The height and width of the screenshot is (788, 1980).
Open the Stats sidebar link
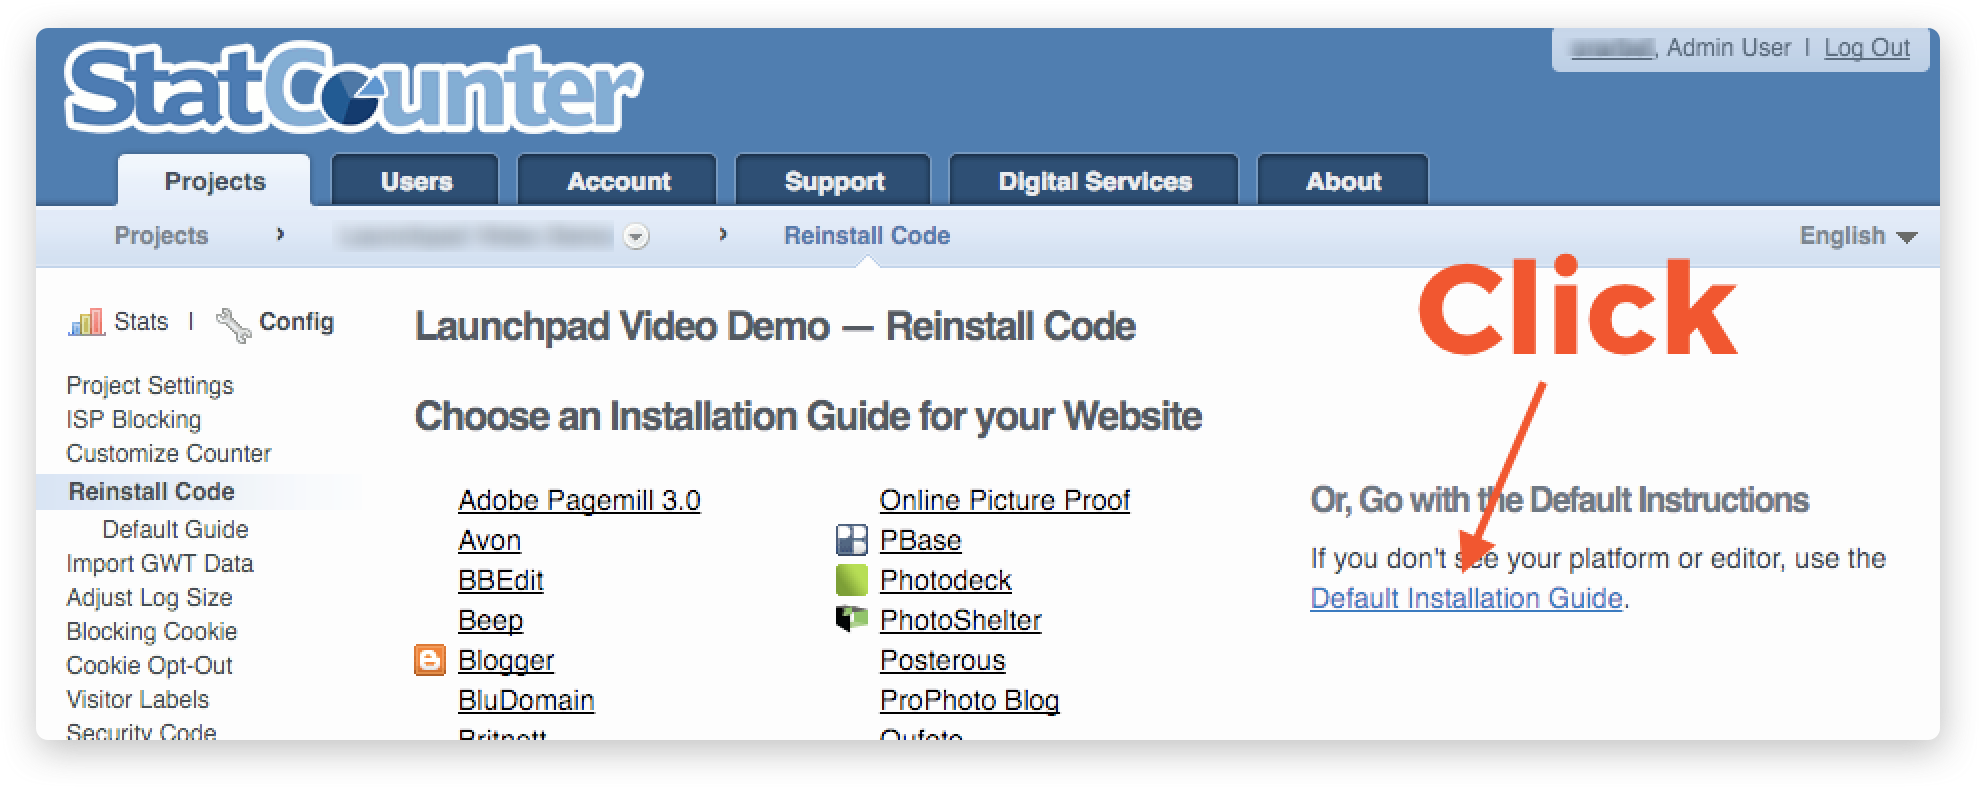[x=141, y=322]
